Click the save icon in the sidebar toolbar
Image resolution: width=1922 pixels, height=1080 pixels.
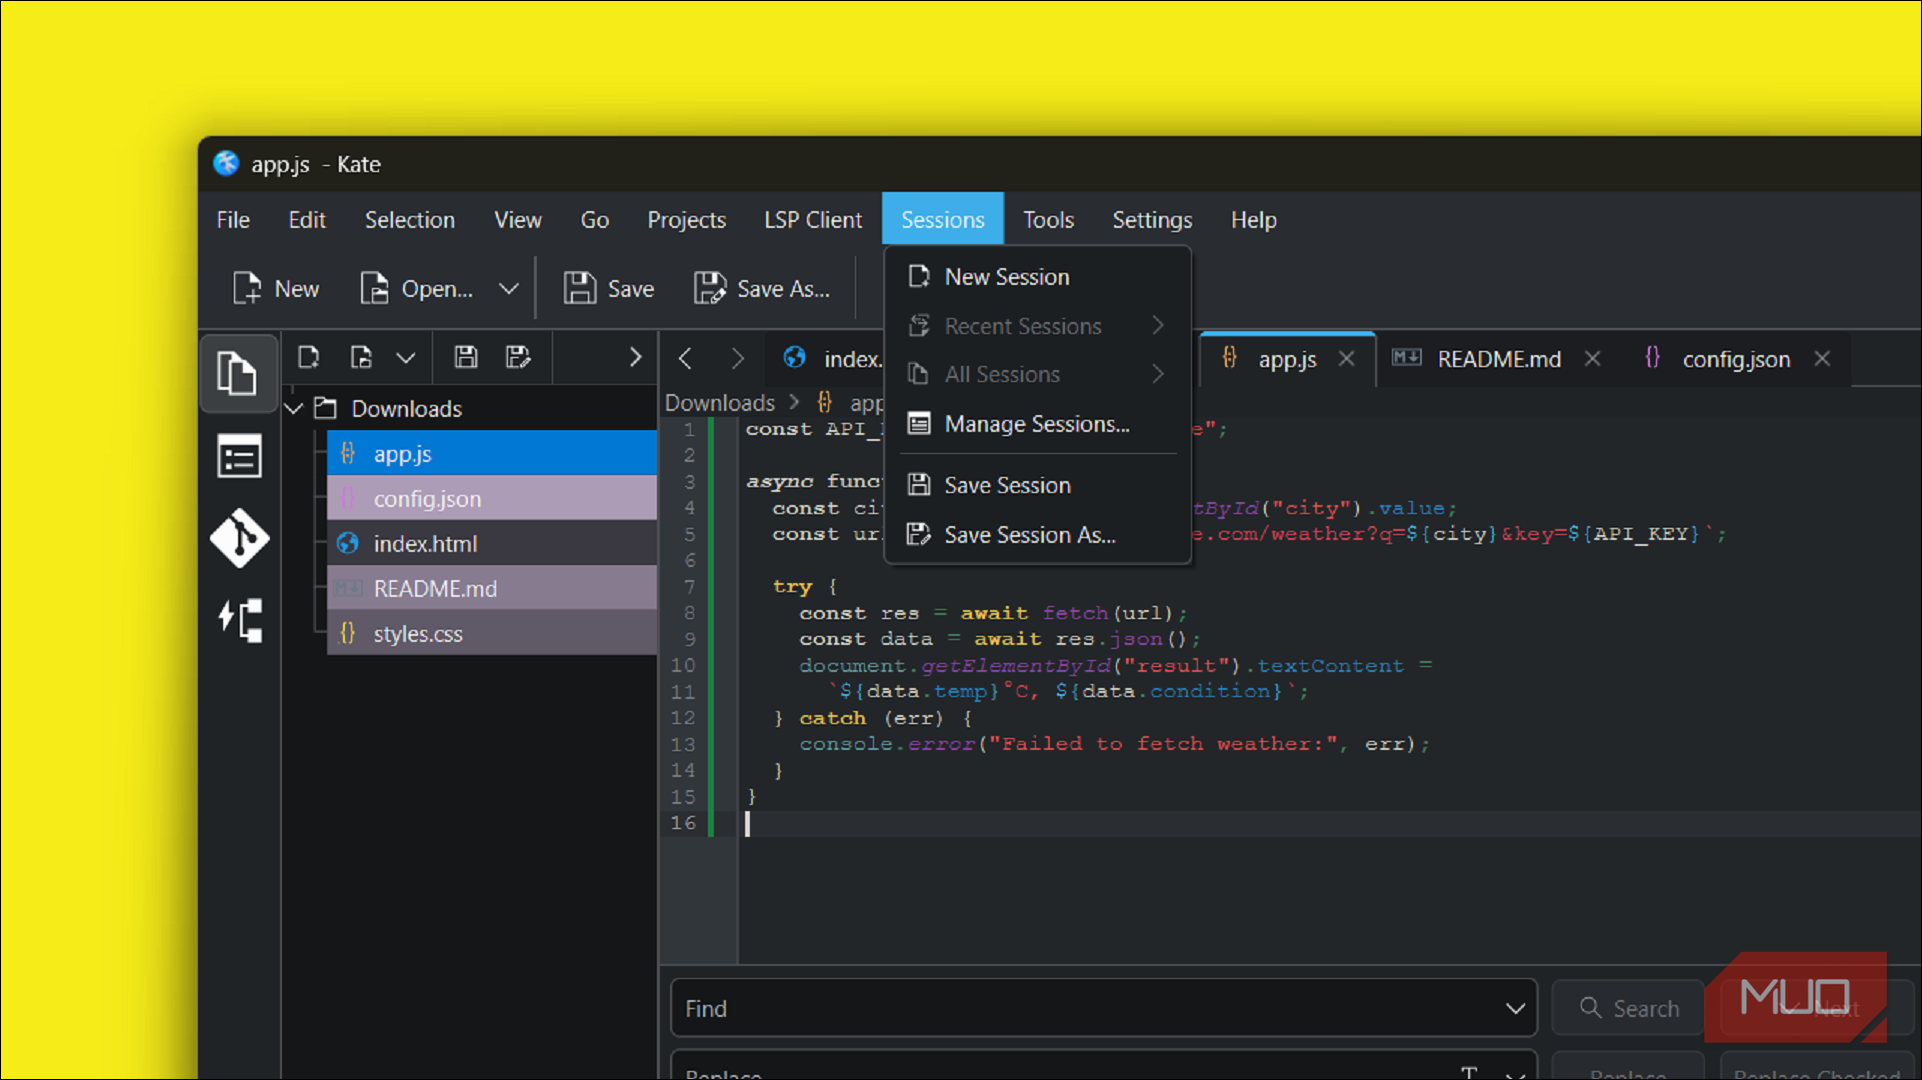[x=466, y=357]
